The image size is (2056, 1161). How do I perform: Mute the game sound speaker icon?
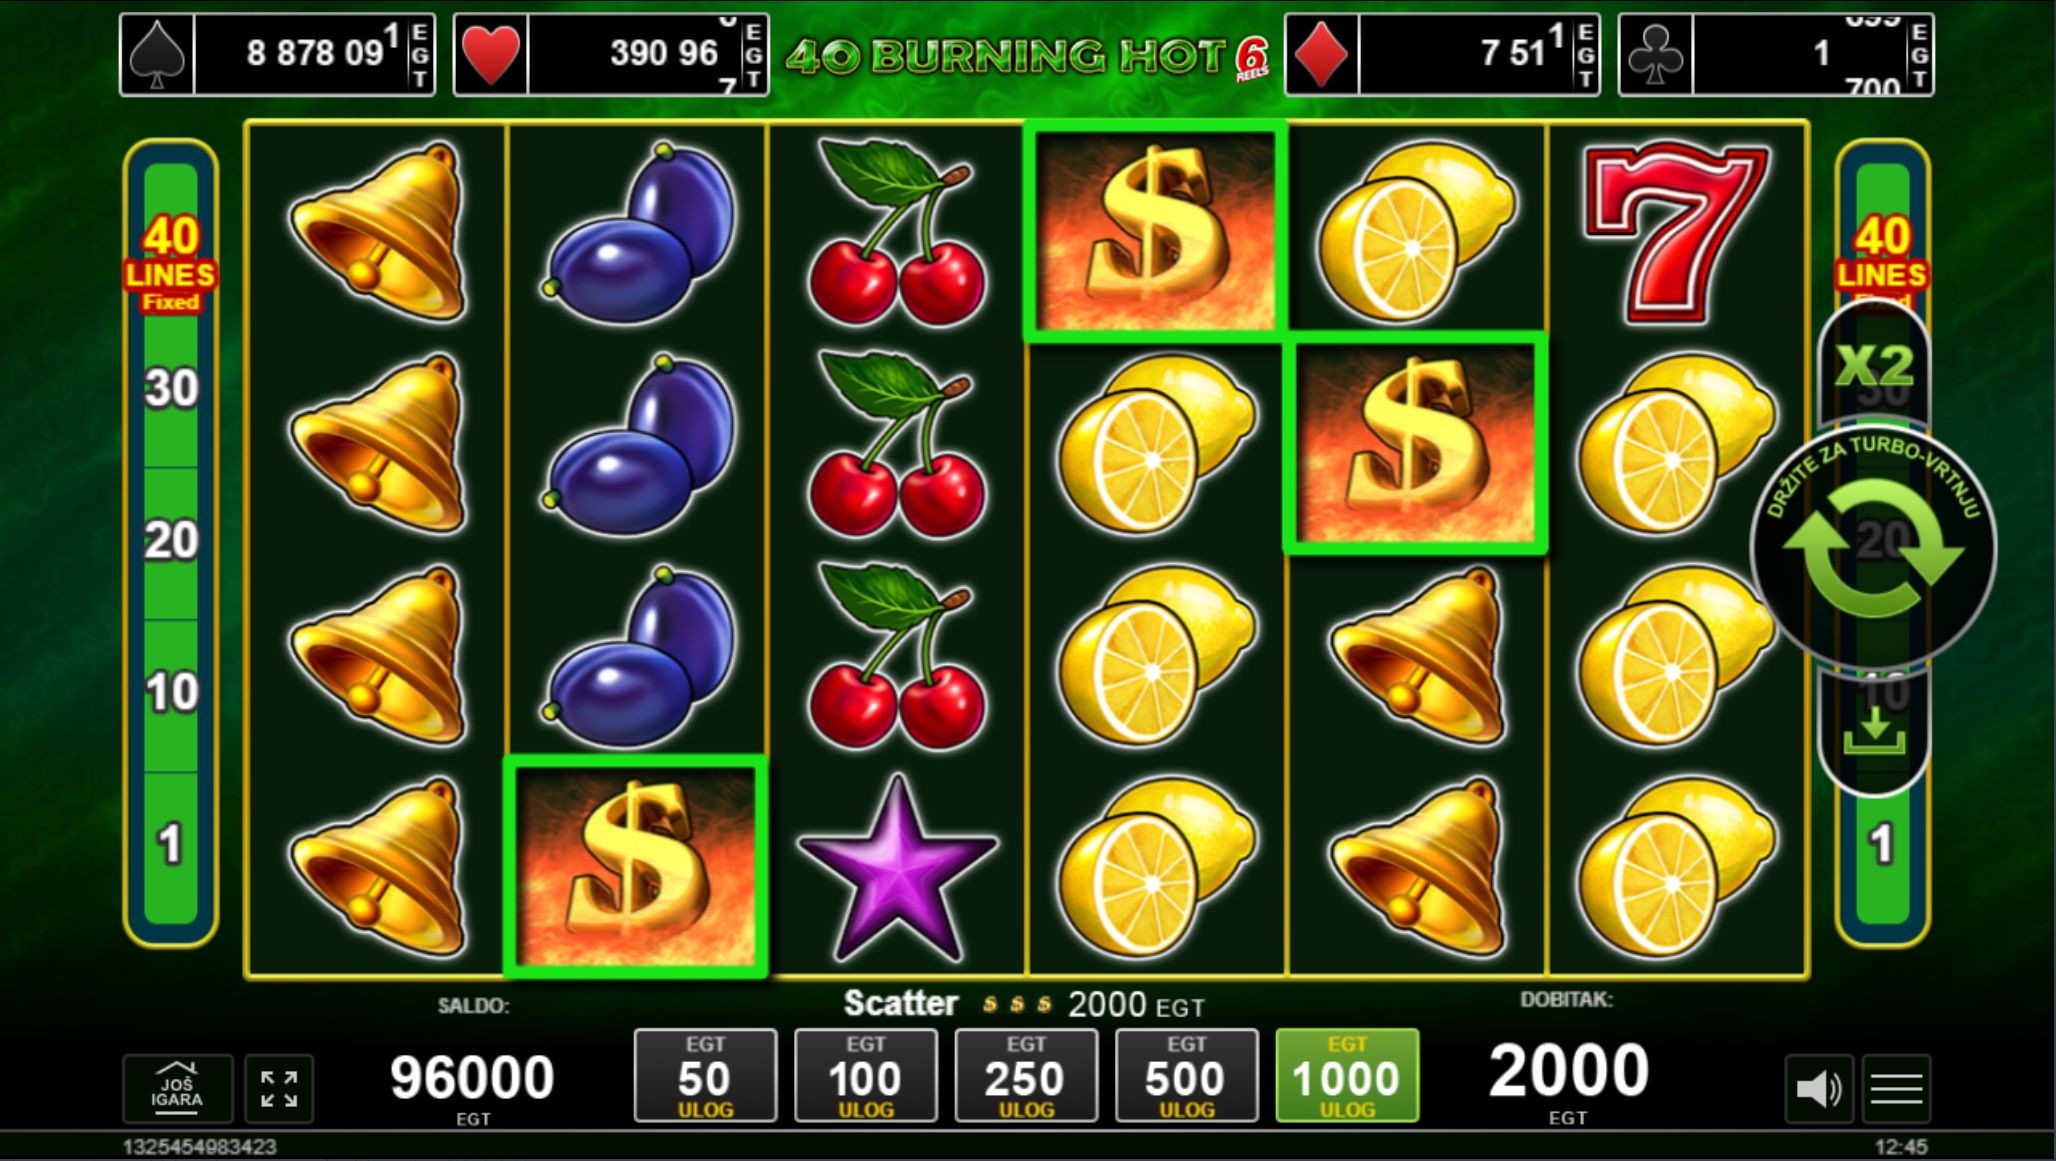[1819, 1088]
